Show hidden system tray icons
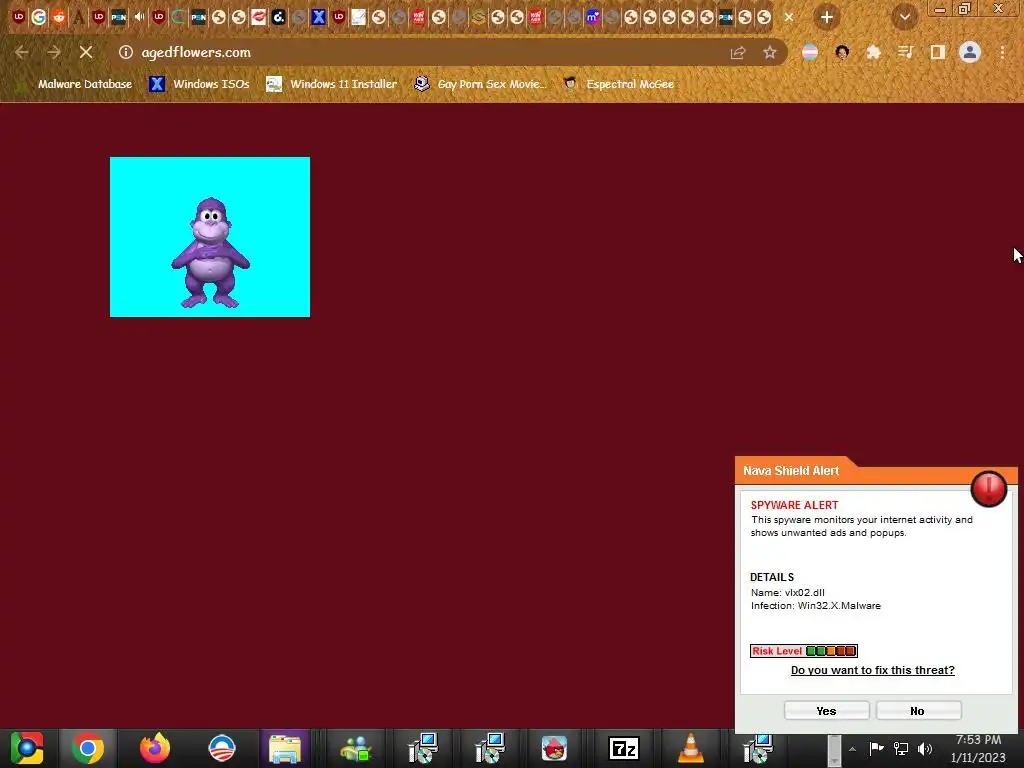This screenshot has width=1024, height=768. [x=852, y=749]
